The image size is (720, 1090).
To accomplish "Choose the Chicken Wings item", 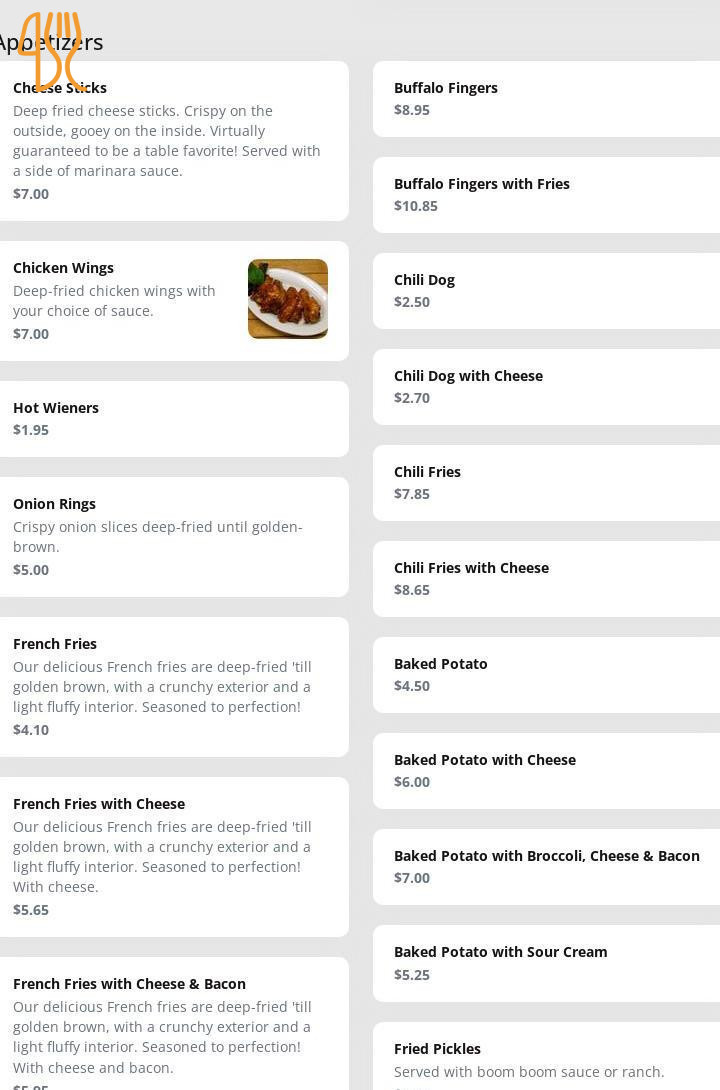I will (174, 301).
